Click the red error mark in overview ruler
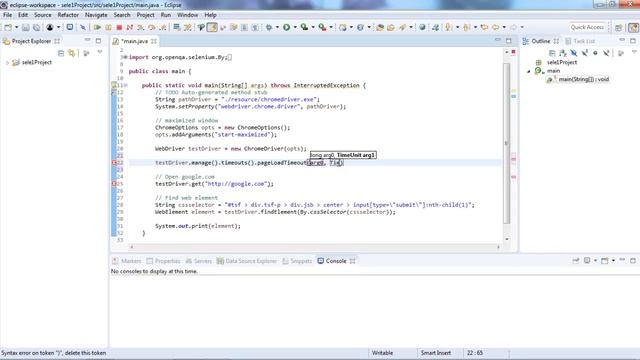 513,52
